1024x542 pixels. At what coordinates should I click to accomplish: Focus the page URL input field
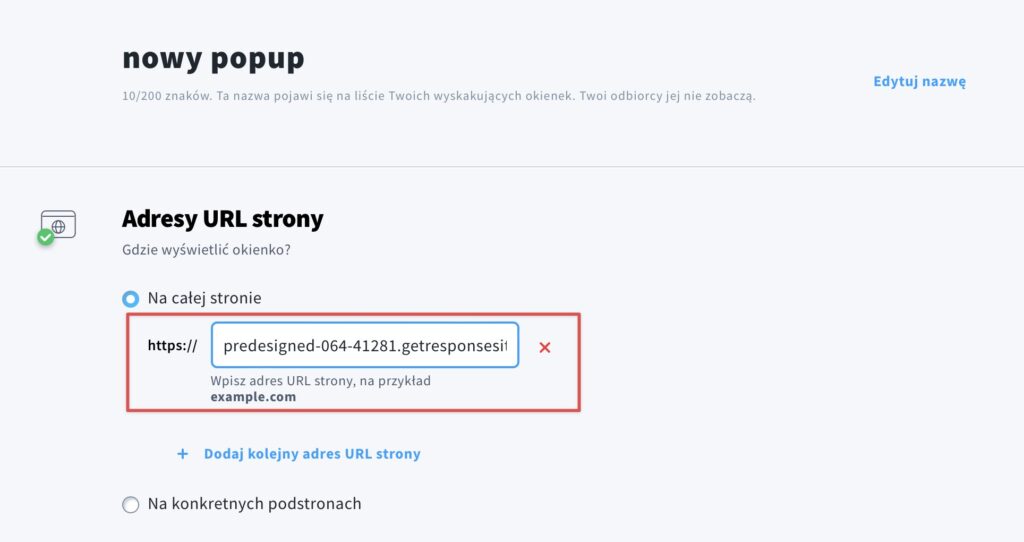point(365,345)
